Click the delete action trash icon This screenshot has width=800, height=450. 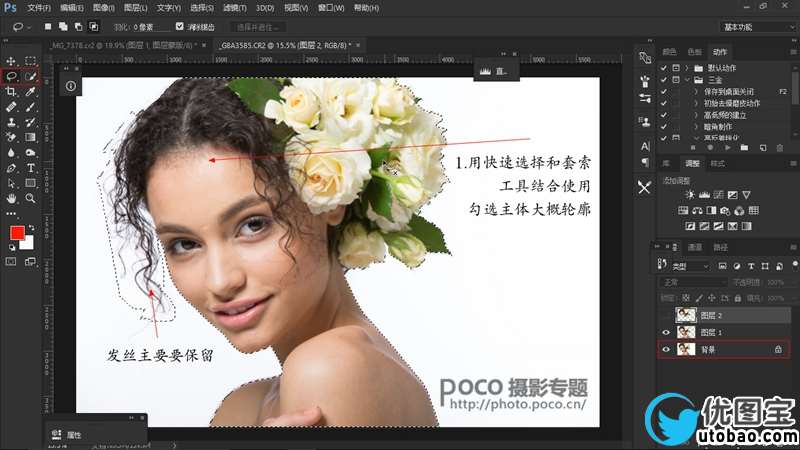click(780, 148)
